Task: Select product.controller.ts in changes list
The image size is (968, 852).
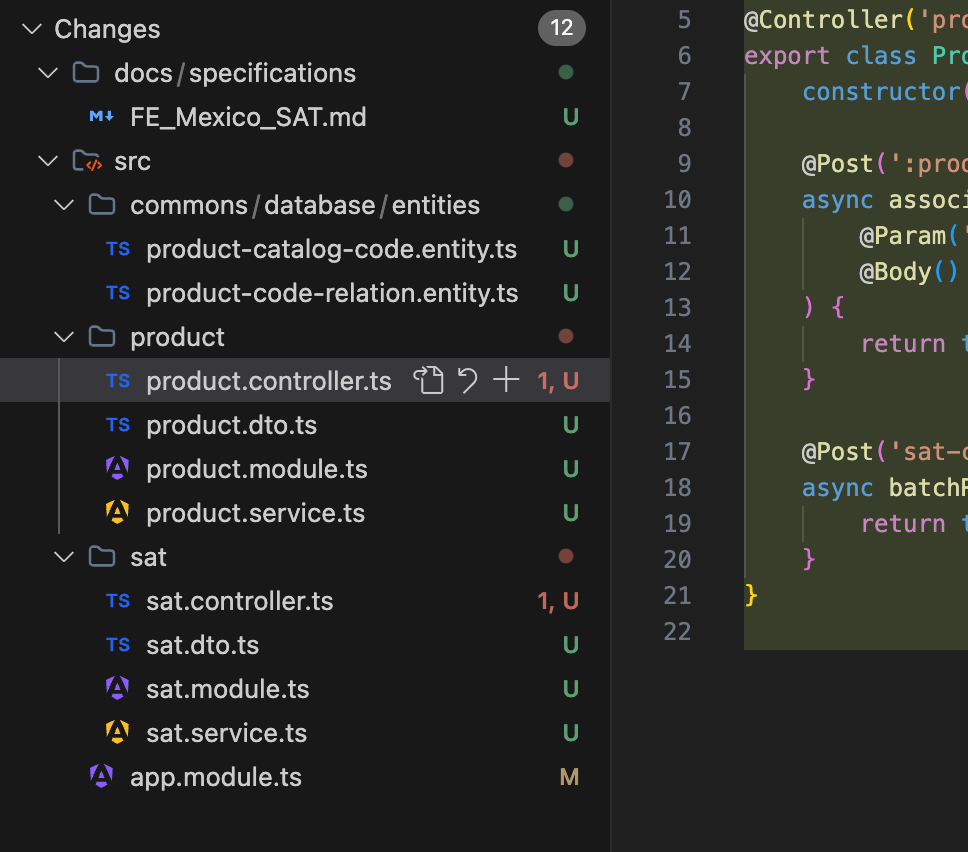Action: coord(305,380)
